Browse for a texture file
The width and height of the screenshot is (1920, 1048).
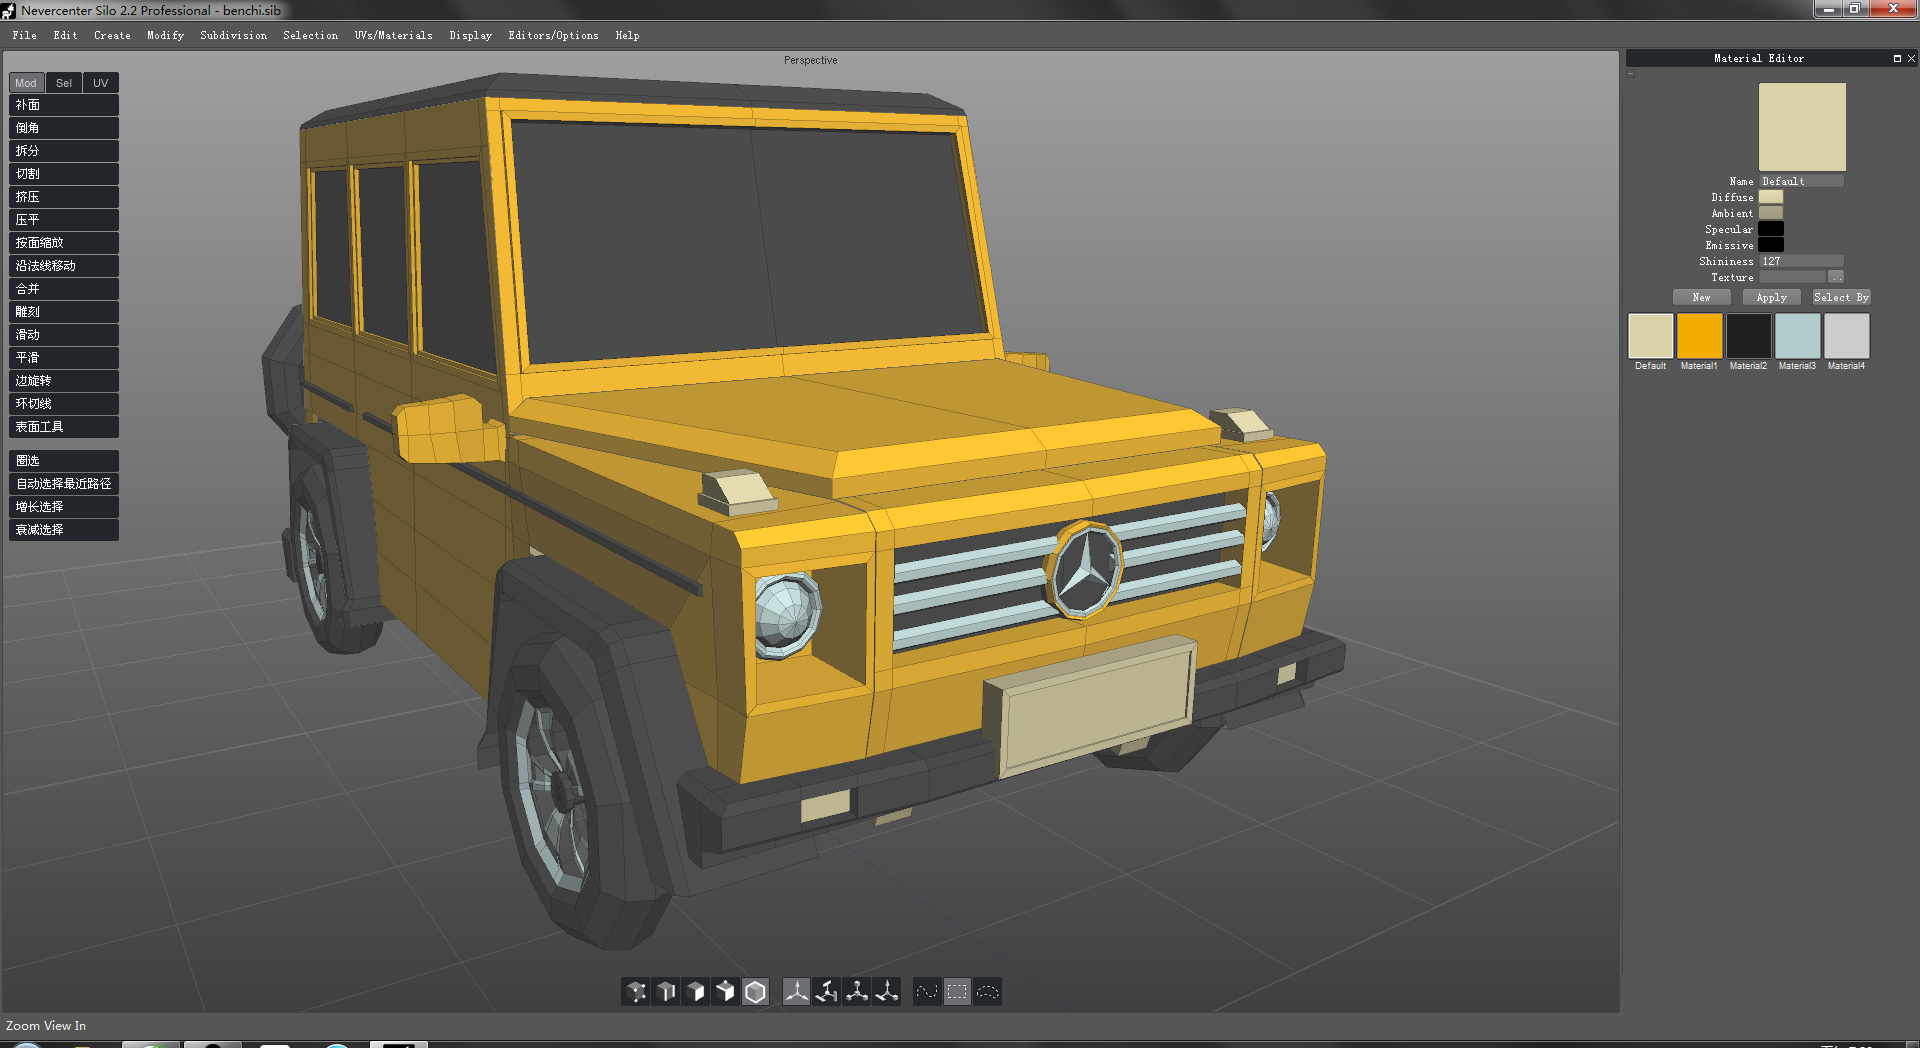point(1836,277)
